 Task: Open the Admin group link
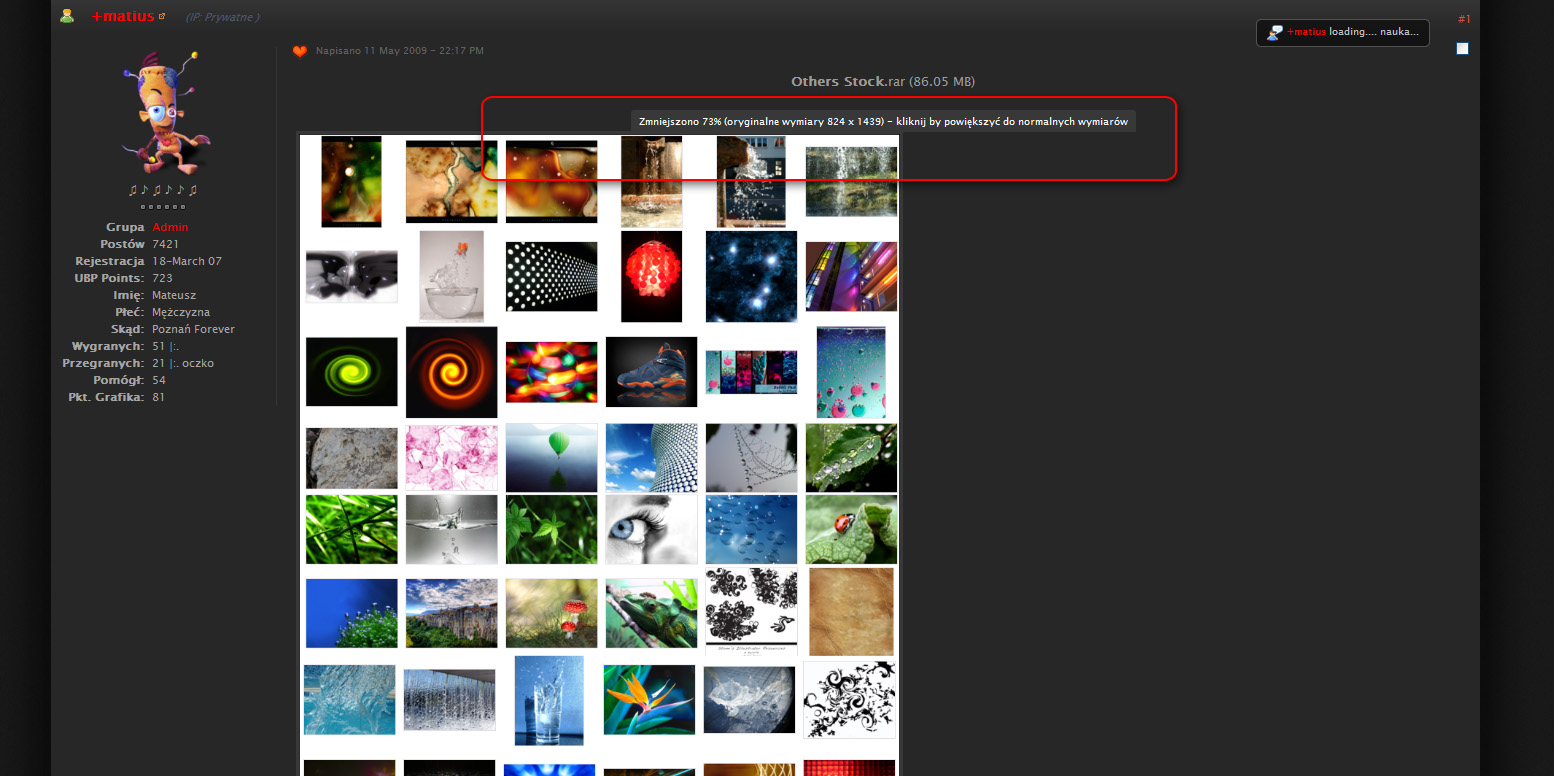click(170, 226)
